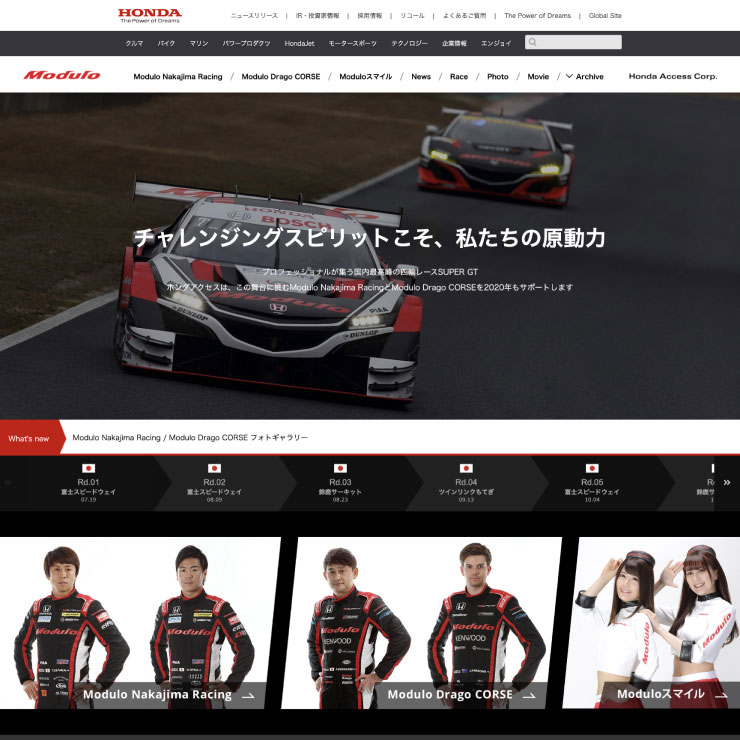Screen dimensions: 740x740
Task: Click the Modulo red logo
Action: pos(62,76)
